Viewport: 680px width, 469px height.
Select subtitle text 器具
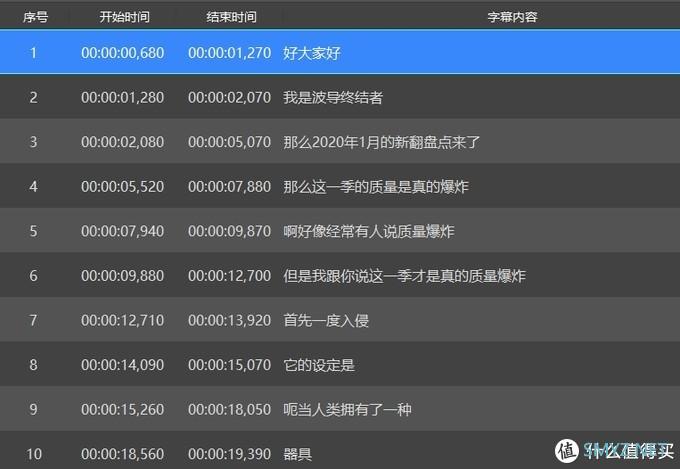[298, 454]
